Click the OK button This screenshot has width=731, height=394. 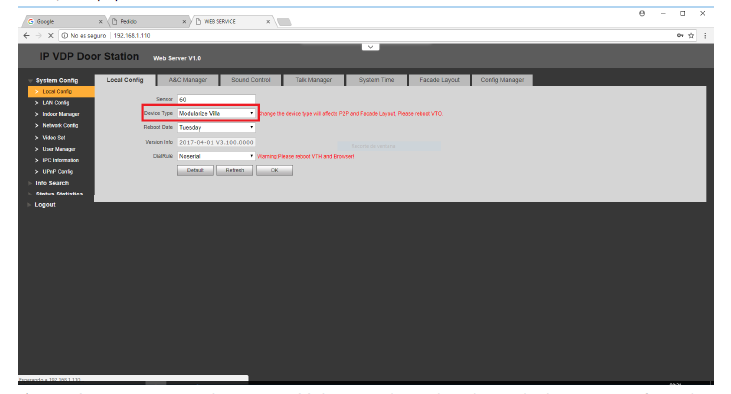[275, 171]
